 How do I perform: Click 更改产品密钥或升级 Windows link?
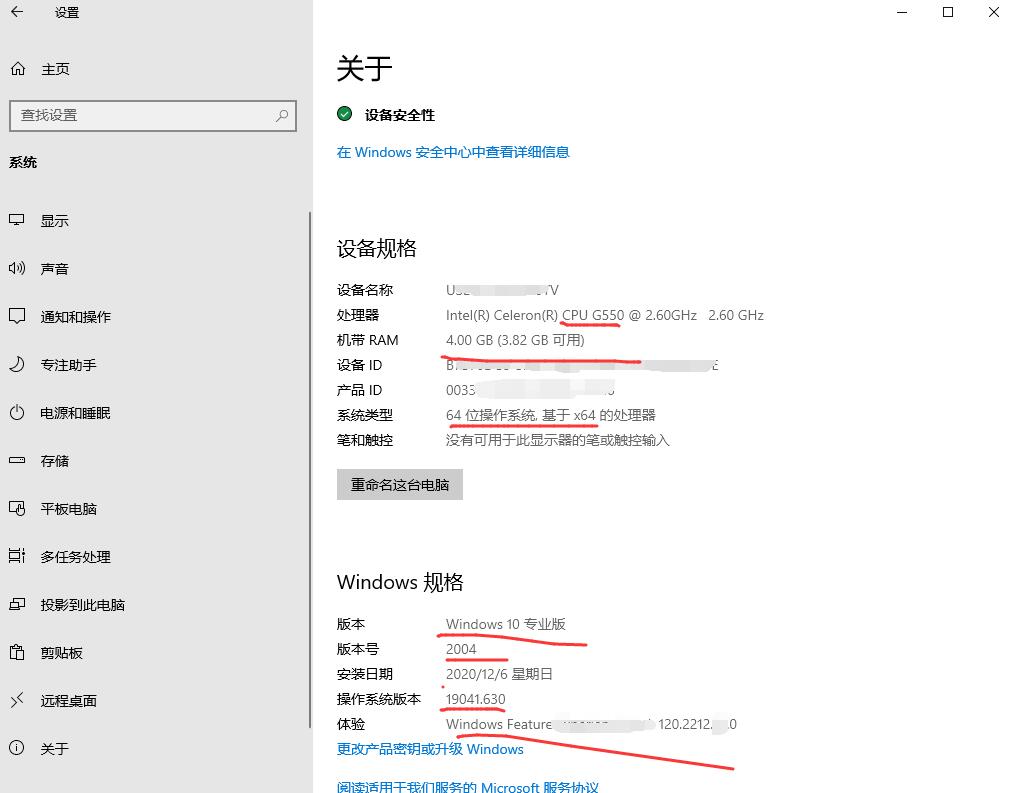point(430,749)
